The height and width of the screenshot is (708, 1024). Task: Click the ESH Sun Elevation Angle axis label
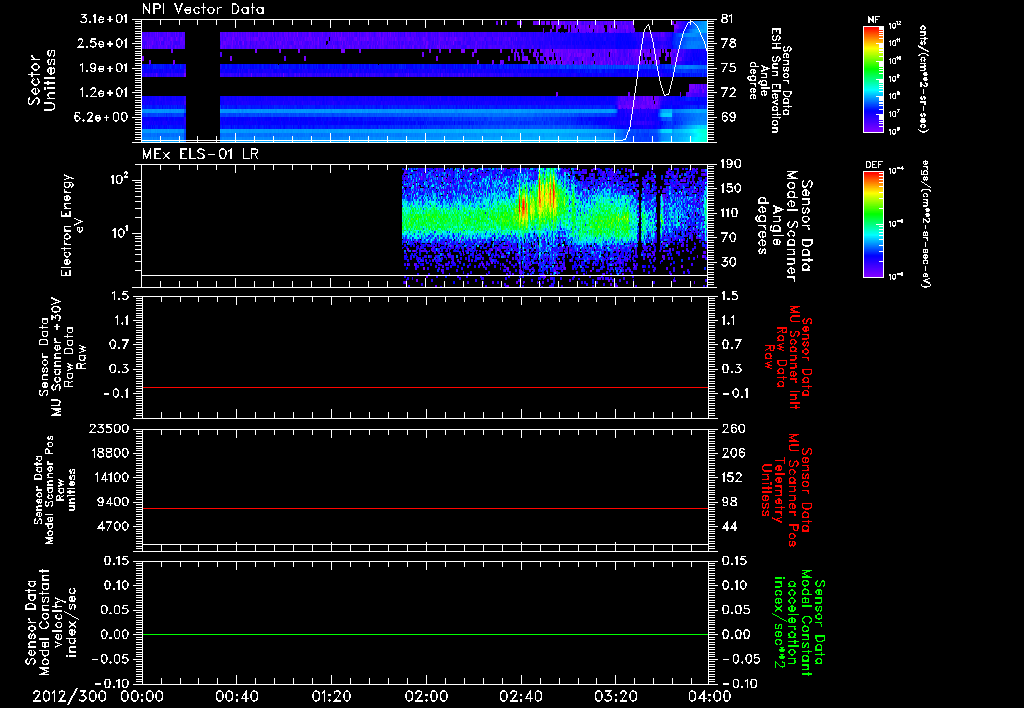point(769,80)
